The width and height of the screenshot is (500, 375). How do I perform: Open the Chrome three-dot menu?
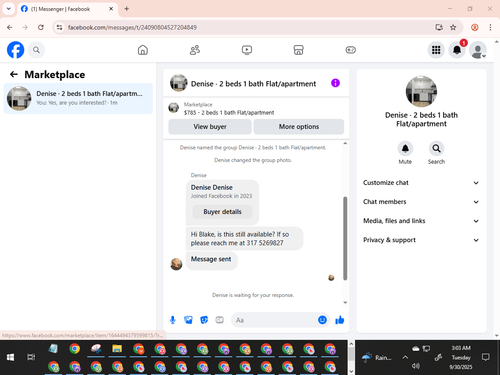pos(490,27)
